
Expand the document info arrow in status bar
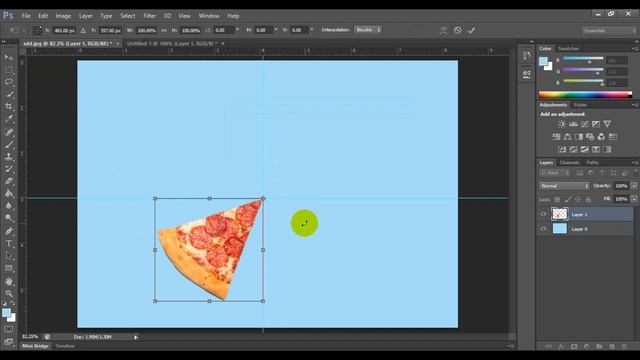pos(136,337)
